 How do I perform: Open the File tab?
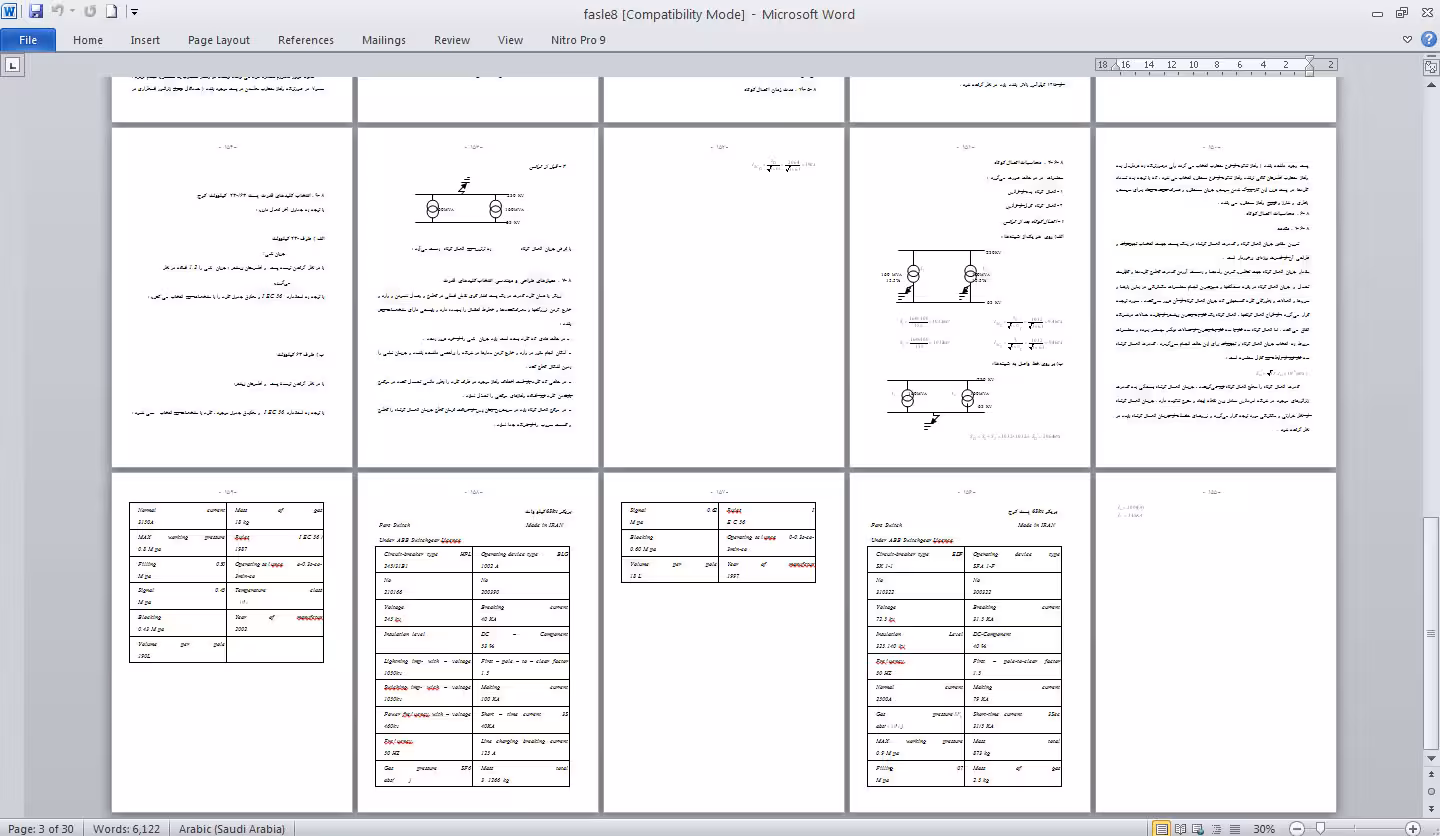(x=28, y=40)
